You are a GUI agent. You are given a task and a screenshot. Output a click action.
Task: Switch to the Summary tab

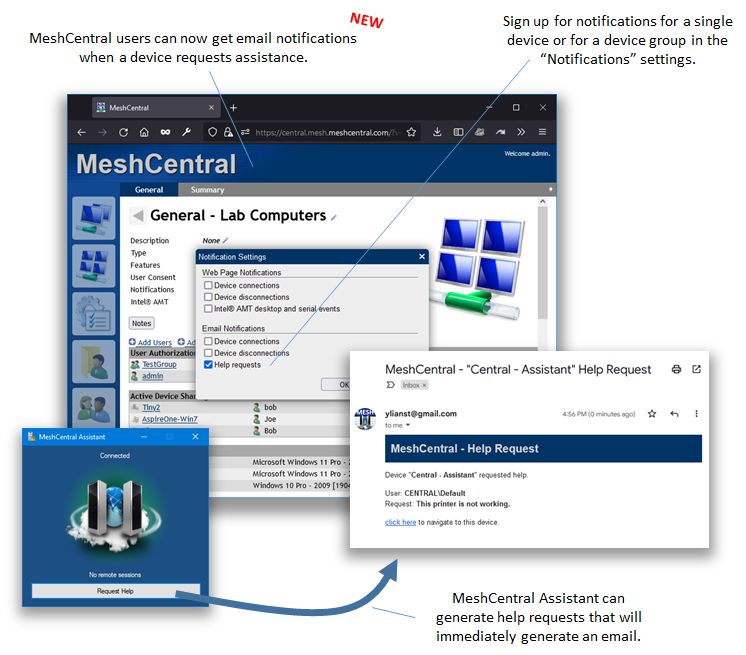click(x=207, y=190)
